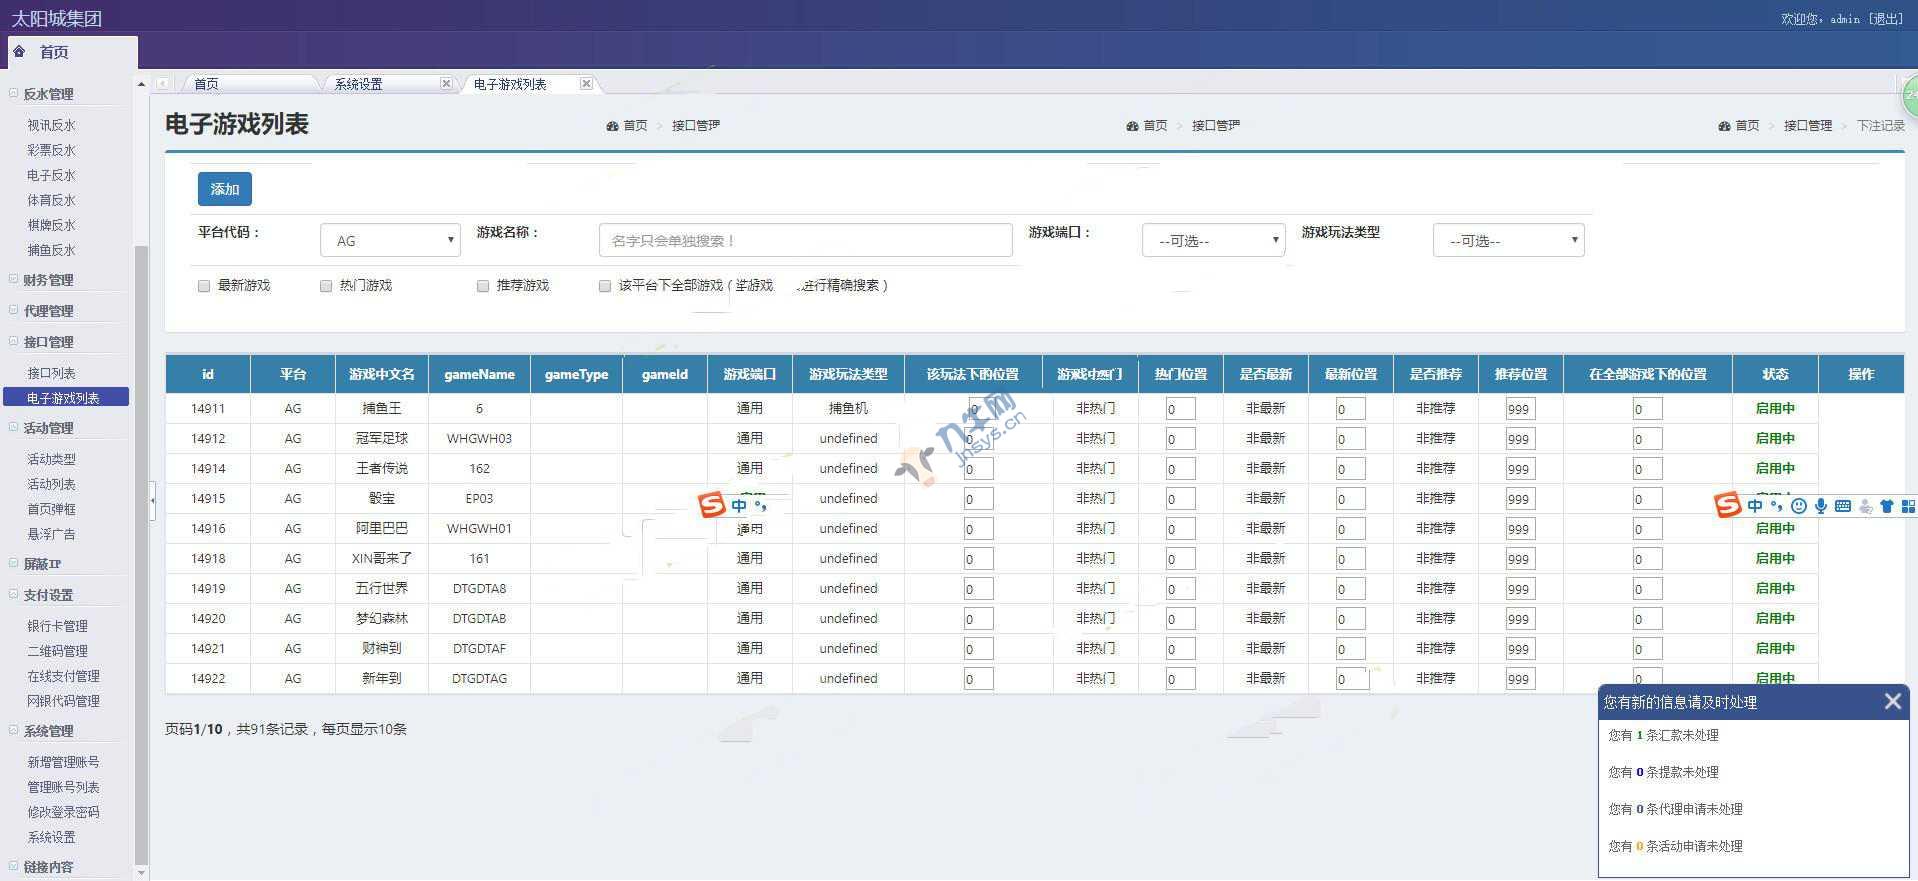Click the sidebar collapse handle next to the table
Screen dimensions: 1918x881
tap(152, 499)
